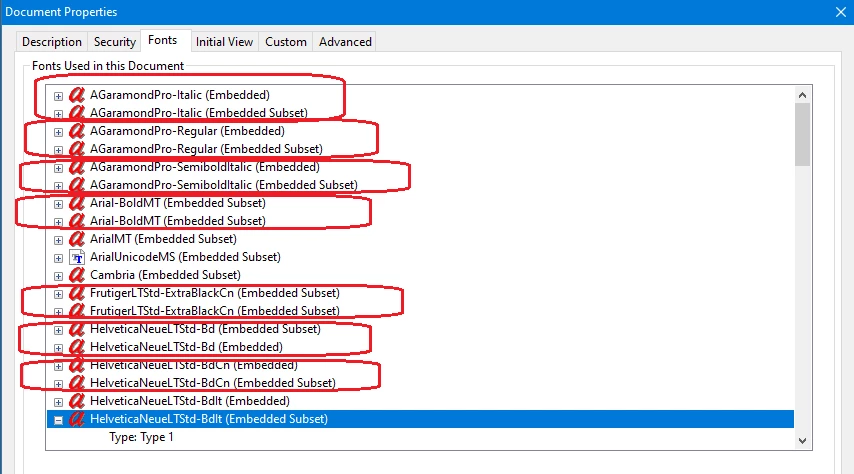This screenshot has width=854, height=474.
Task: Expand HelveticaNeueLTStd-BdCn (Embedded) details
Action: point(58,366)
